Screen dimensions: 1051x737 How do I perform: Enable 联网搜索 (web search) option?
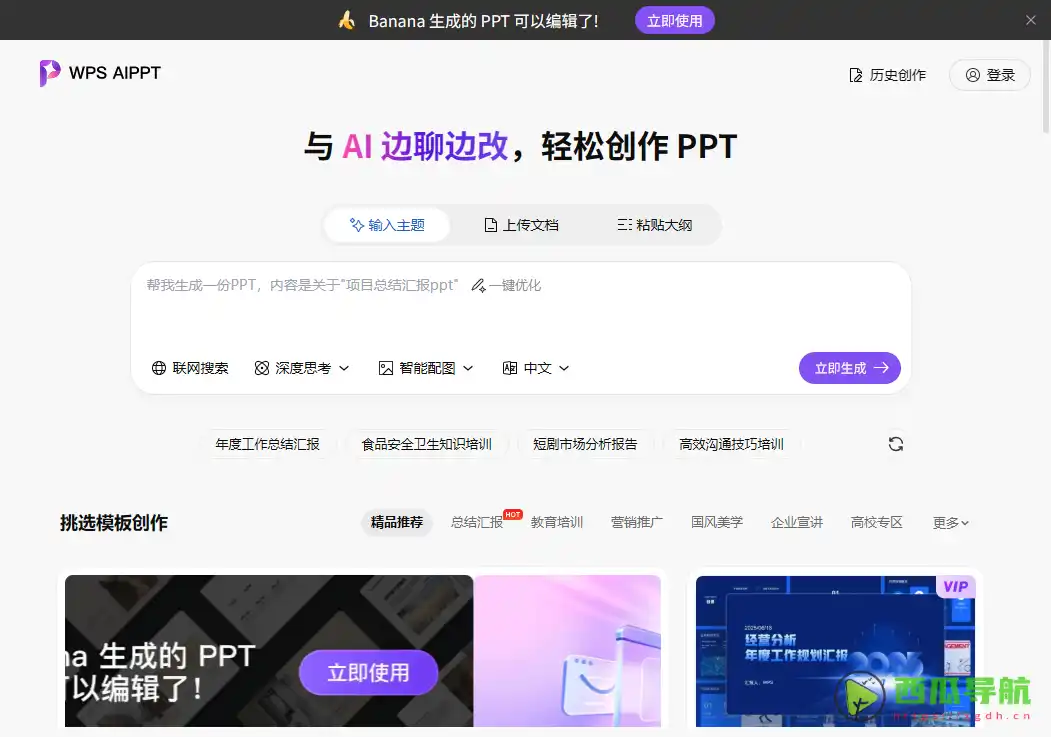pos(190,367)
